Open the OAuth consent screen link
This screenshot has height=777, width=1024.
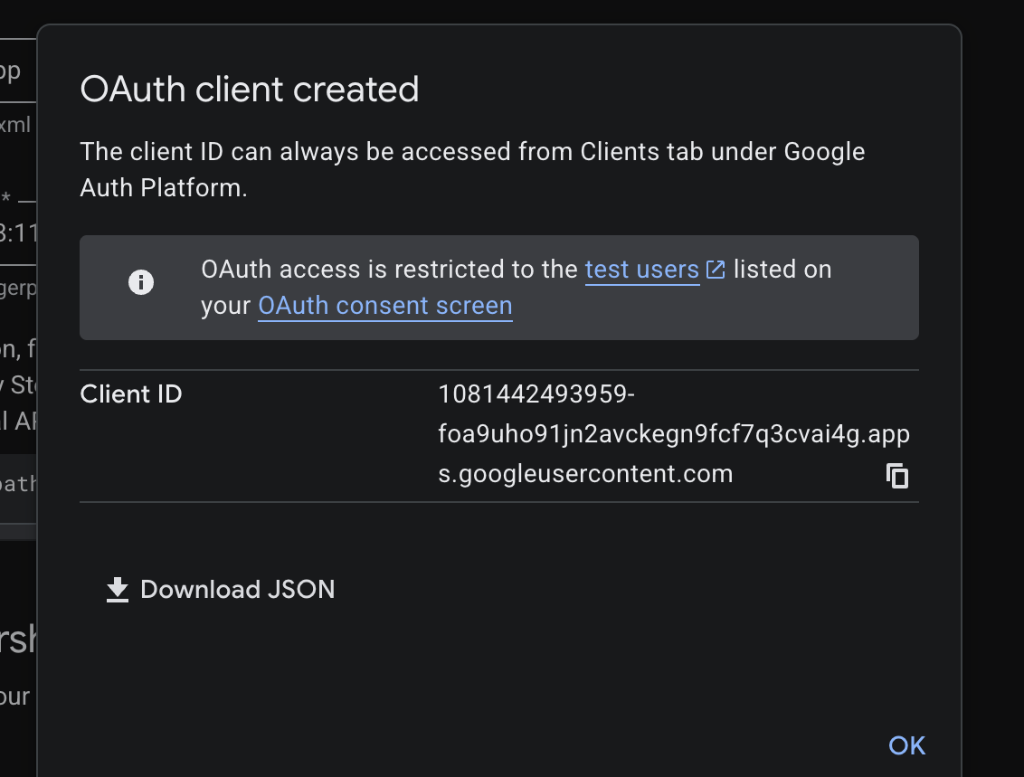(385, 306)
